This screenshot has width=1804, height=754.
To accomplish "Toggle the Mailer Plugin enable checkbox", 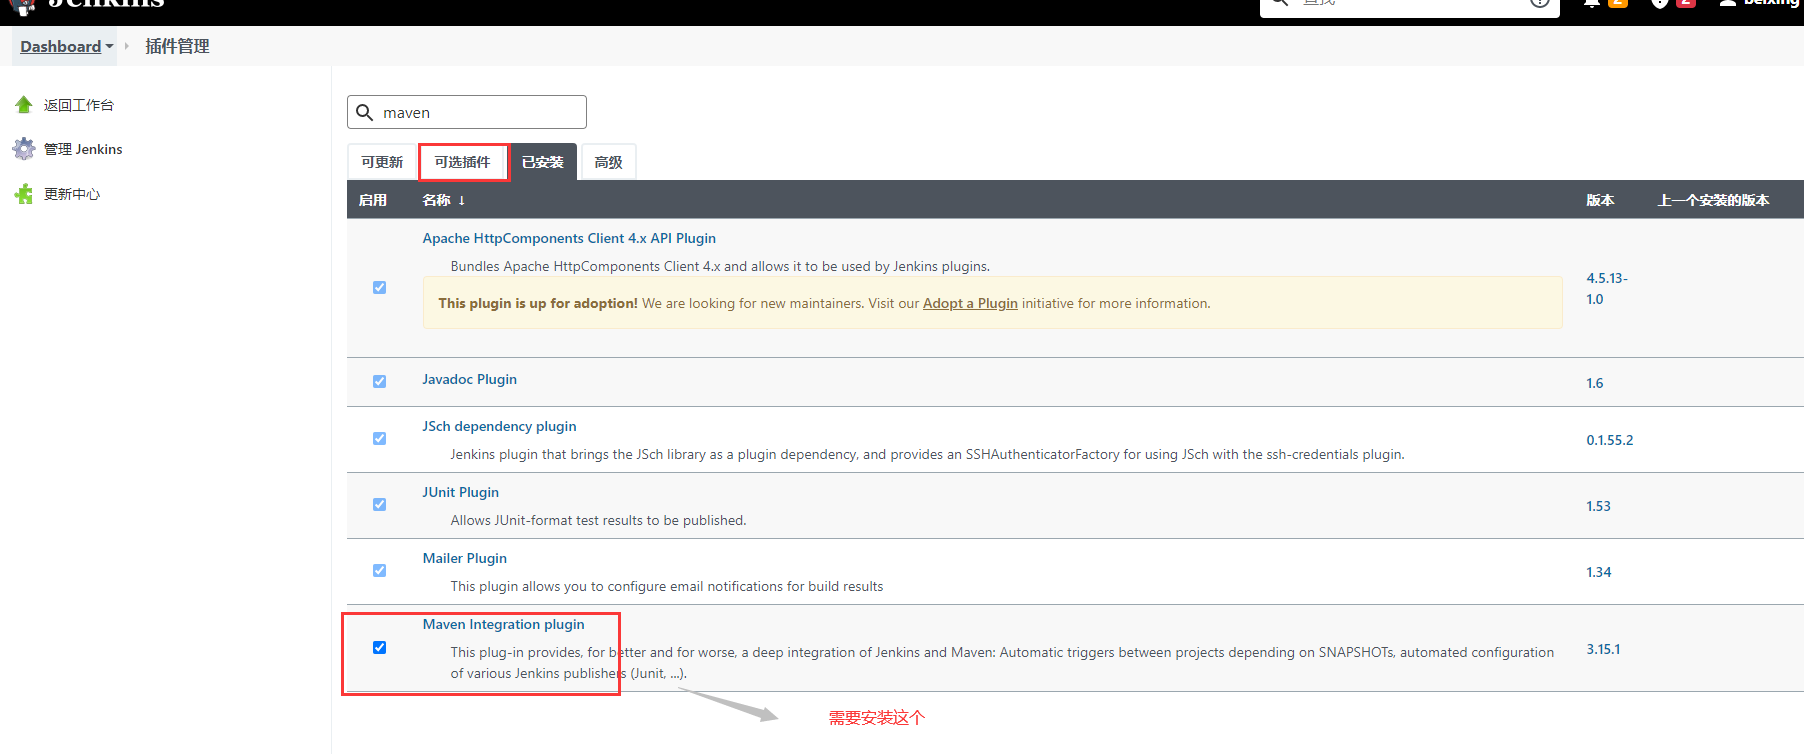I will tap(379, 570).
